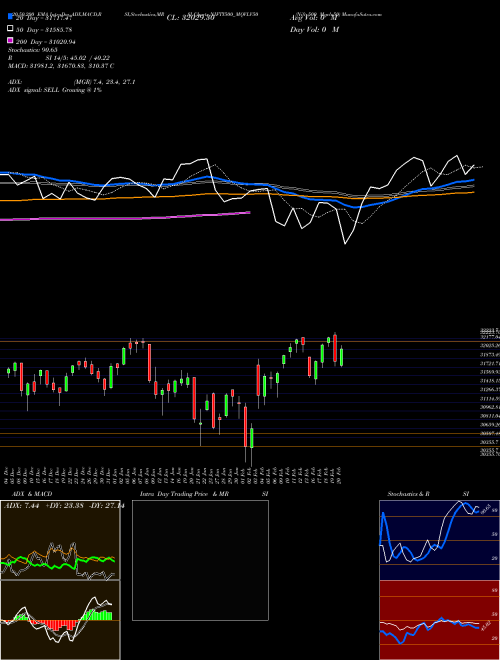Screen dimensions: 500x660
Task: Click the MACD values line
Action: 61,66
